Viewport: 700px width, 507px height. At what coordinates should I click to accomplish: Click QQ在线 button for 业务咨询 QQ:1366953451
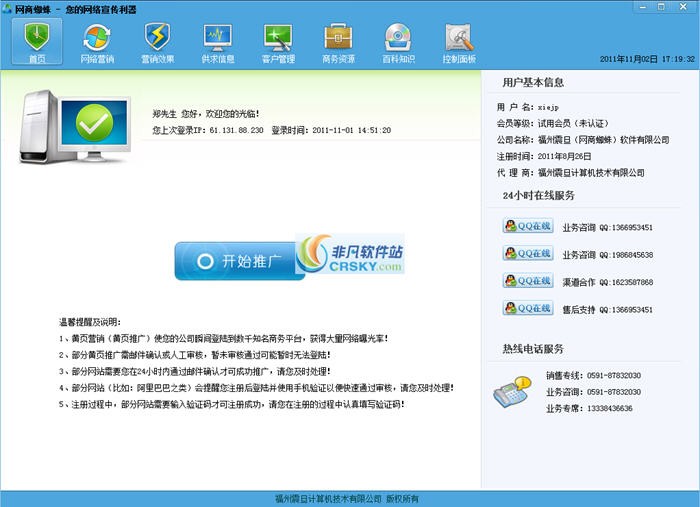pos(528,226)
